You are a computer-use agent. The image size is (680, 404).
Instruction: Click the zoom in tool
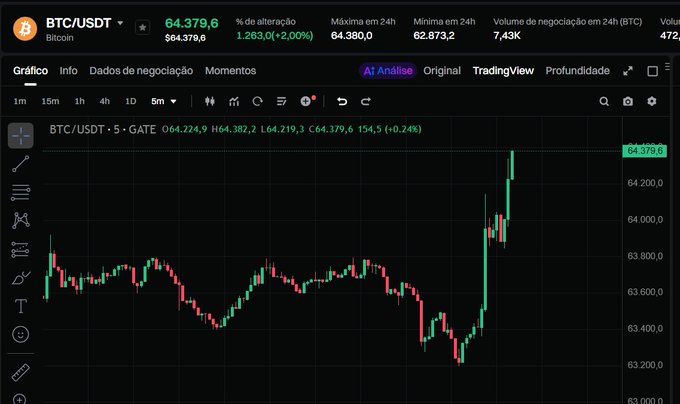[20, 399]
